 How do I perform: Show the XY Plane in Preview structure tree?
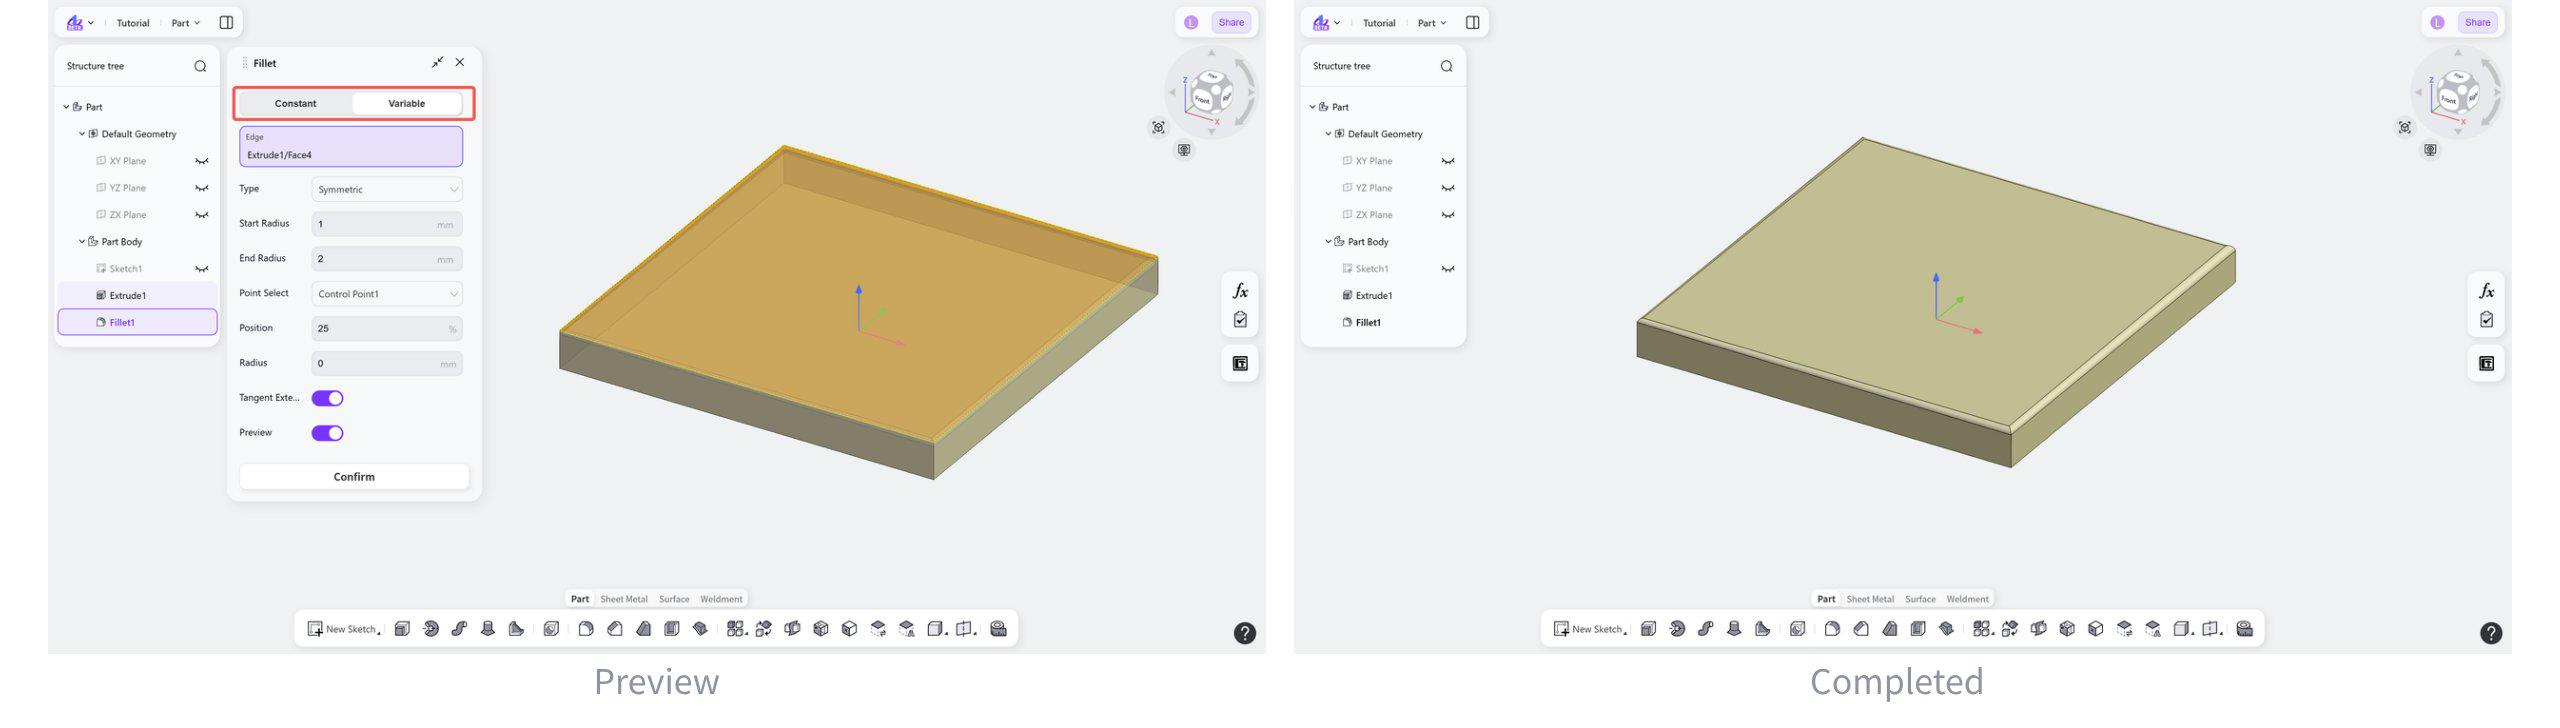click(x=202, y=161)
